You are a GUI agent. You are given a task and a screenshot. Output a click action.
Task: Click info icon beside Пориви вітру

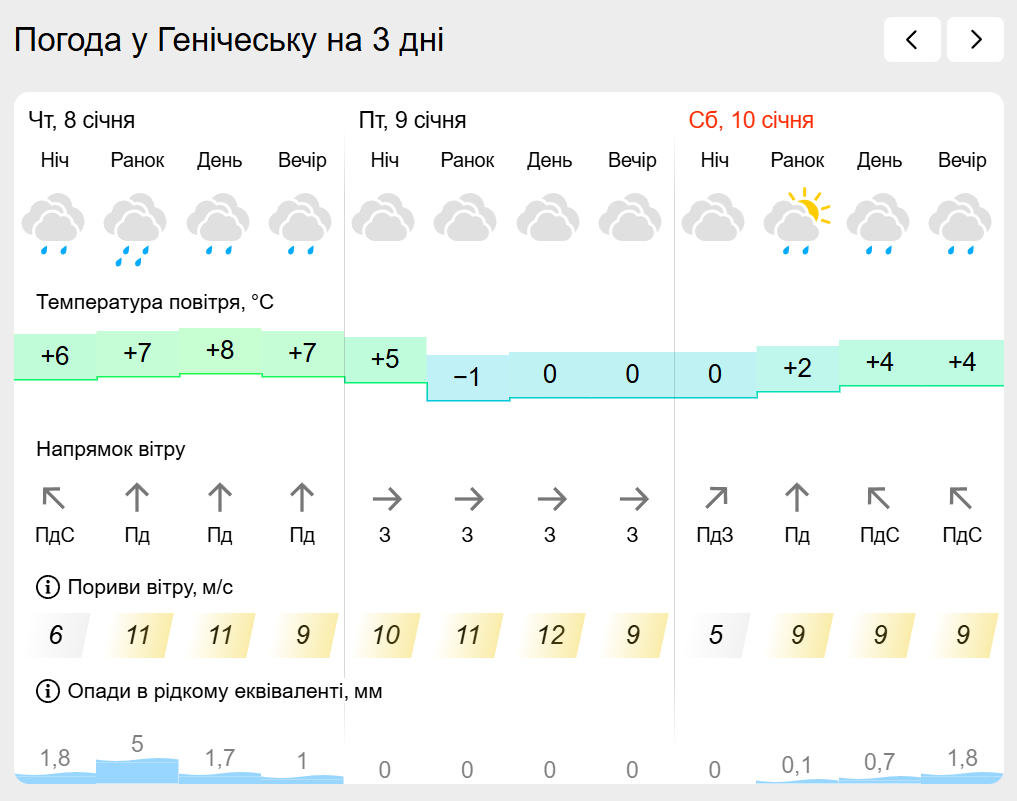(47, 587)
